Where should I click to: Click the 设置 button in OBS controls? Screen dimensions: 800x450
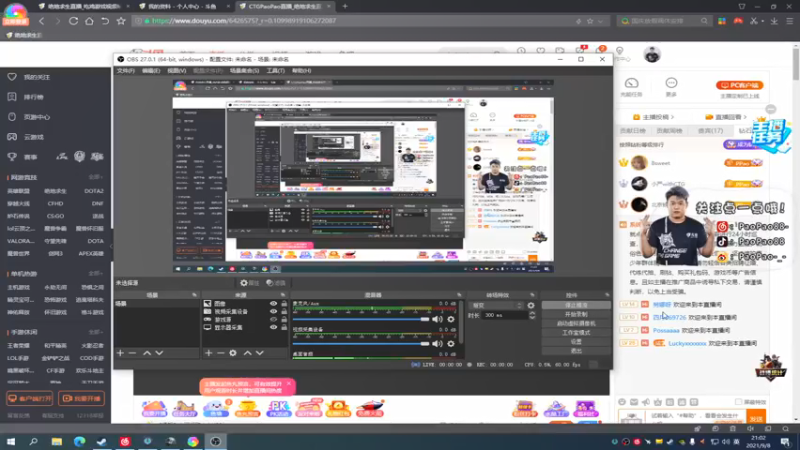click(x=576, y=342)
